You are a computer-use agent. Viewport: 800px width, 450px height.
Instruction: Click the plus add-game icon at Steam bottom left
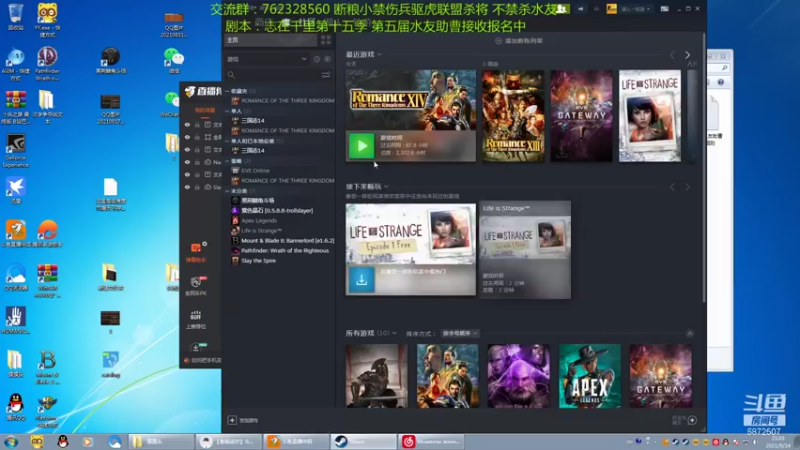(x=232, y=420)
